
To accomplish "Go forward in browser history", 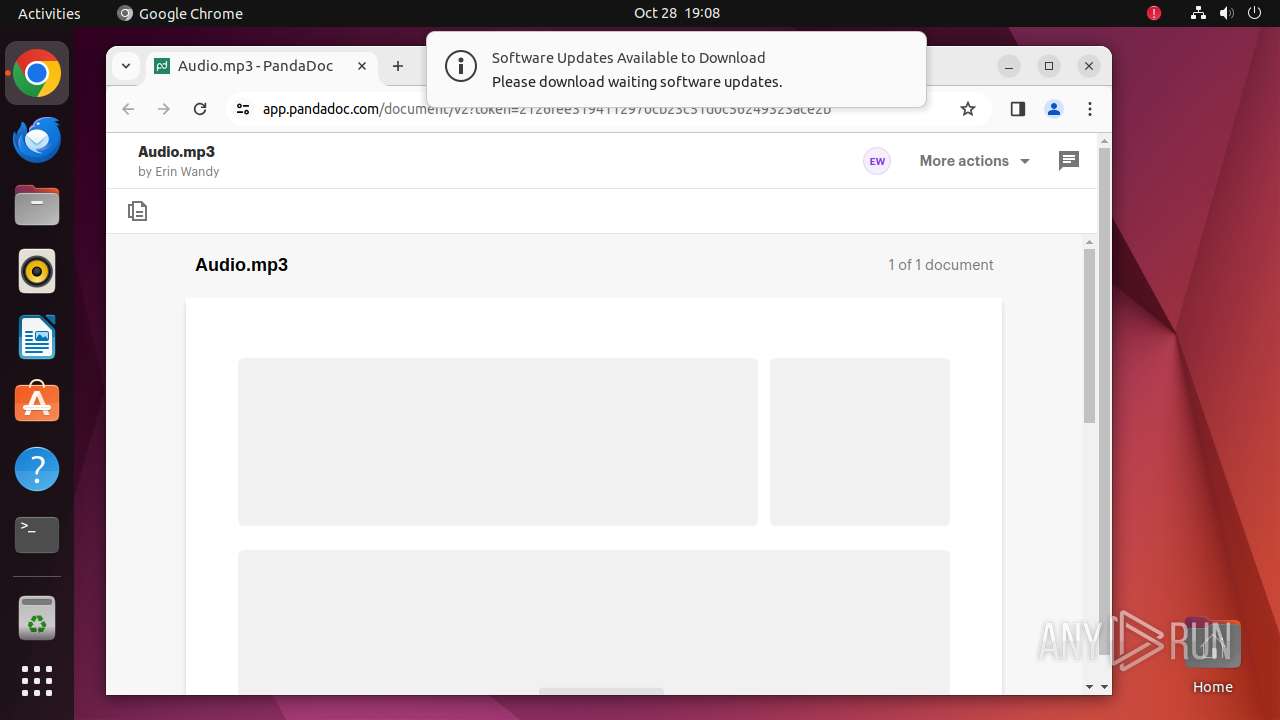I will (x=164, y=109).
